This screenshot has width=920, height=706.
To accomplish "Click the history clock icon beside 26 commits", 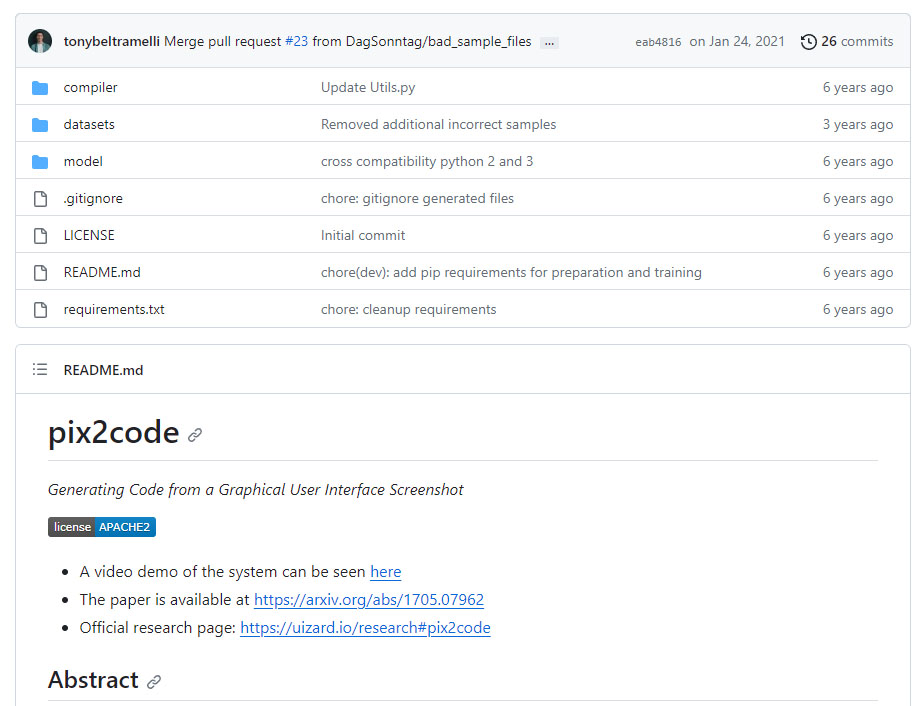I will (x=808, y=41).
